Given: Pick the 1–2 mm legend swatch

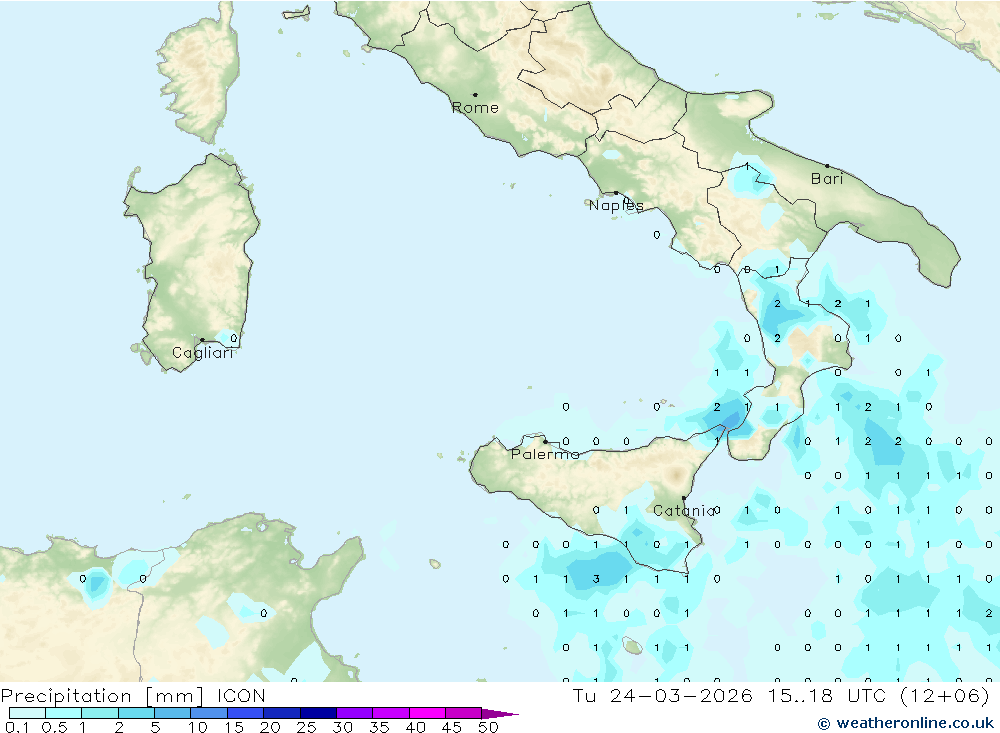Looking at the screenshot, I should click(x=100, y=713).
